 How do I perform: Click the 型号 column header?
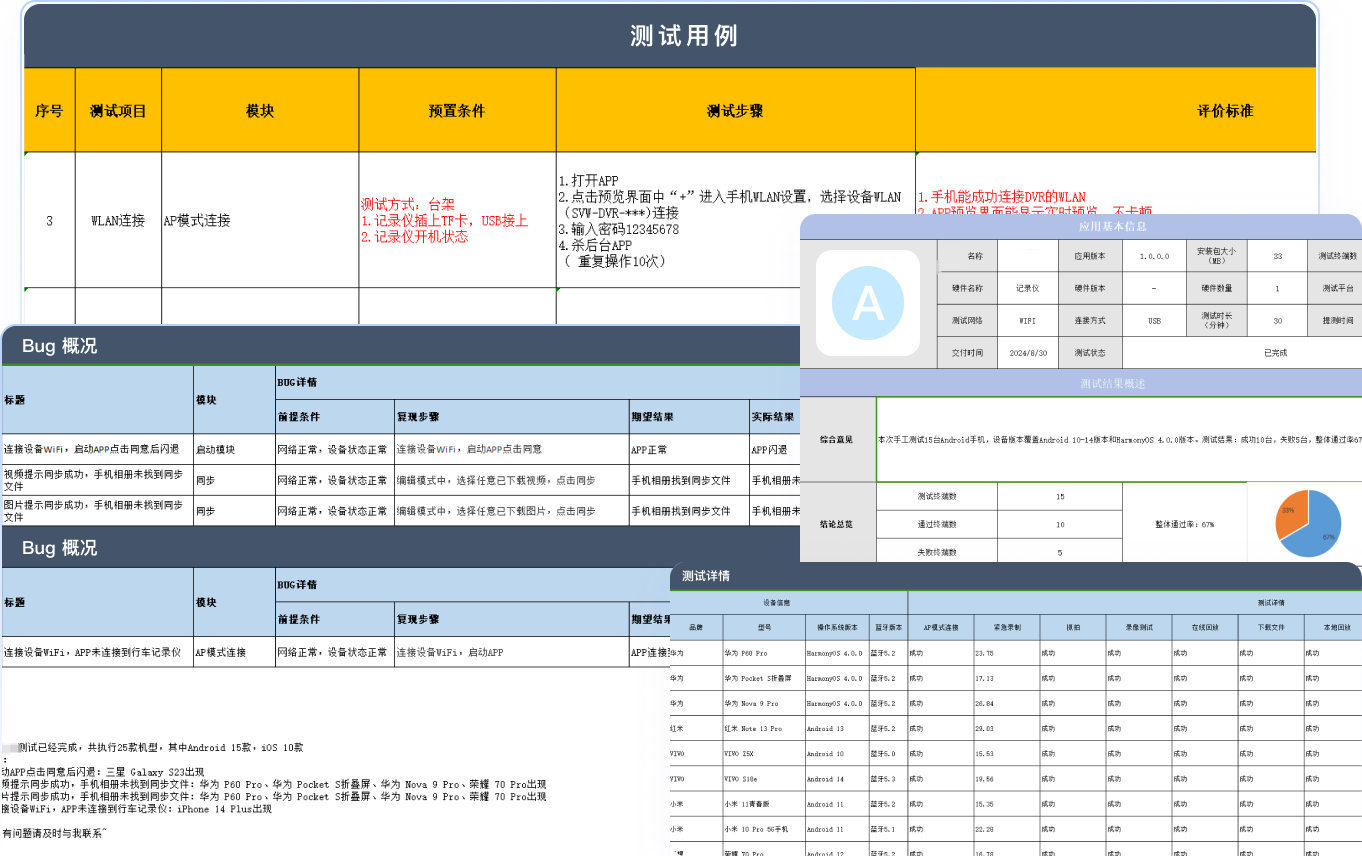(764, 628)
